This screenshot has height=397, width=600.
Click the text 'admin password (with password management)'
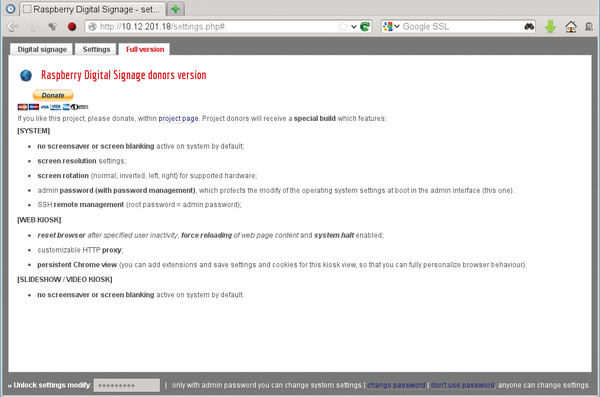116,191
